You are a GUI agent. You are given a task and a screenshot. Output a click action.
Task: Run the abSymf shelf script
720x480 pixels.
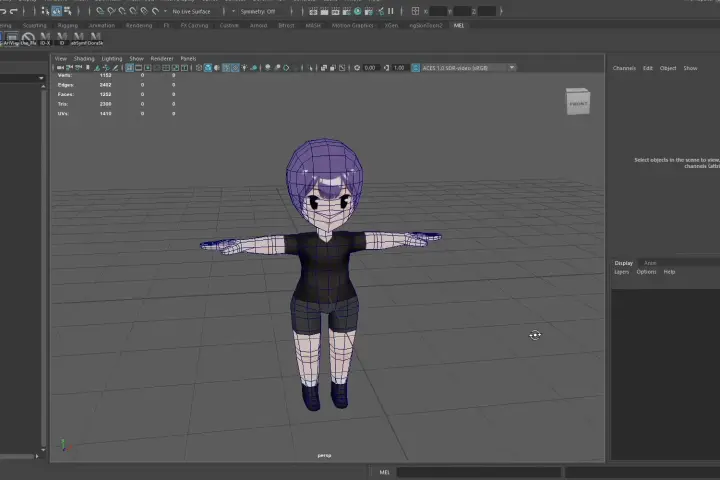79,39
